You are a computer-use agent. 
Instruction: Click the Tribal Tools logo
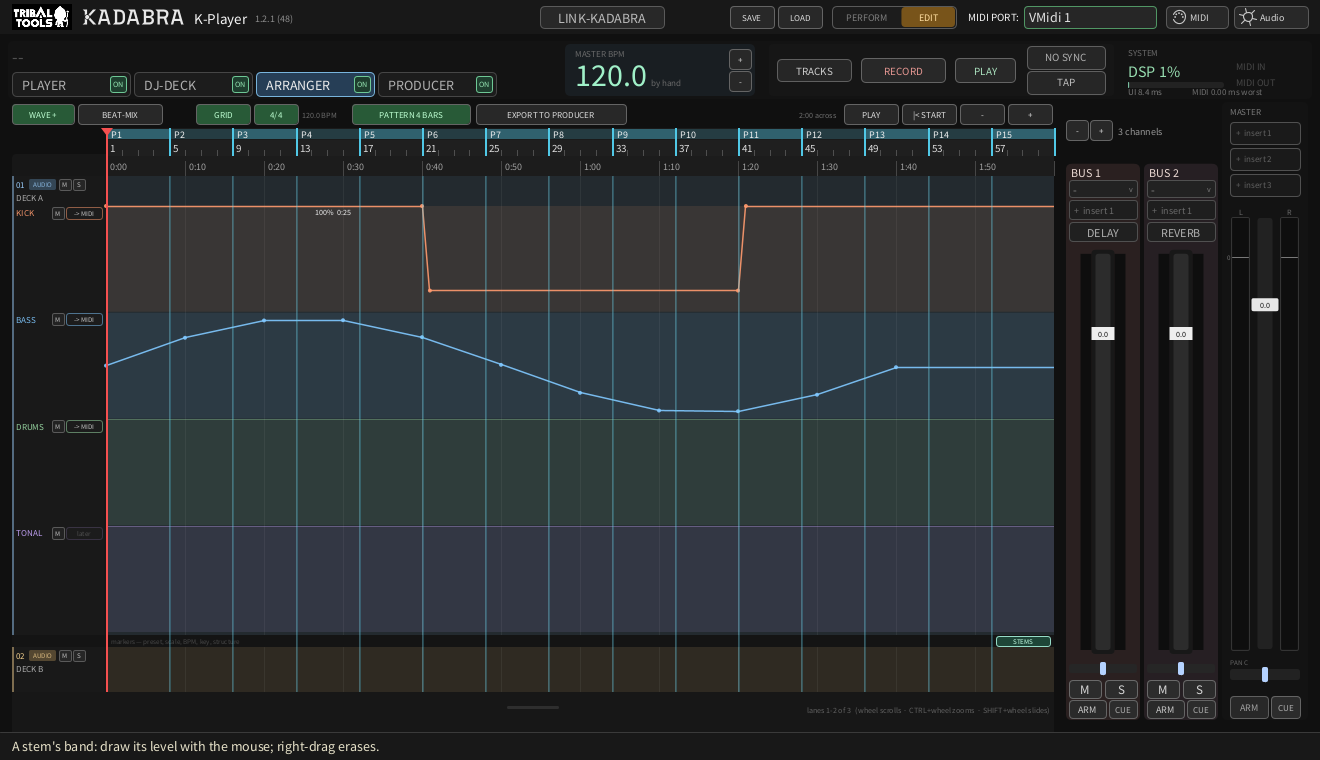click(41, 17)
